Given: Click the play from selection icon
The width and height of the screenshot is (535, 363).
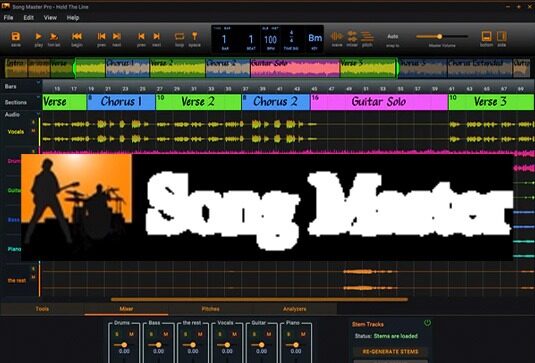Looking at the screenshot, I should click(54, 36).
